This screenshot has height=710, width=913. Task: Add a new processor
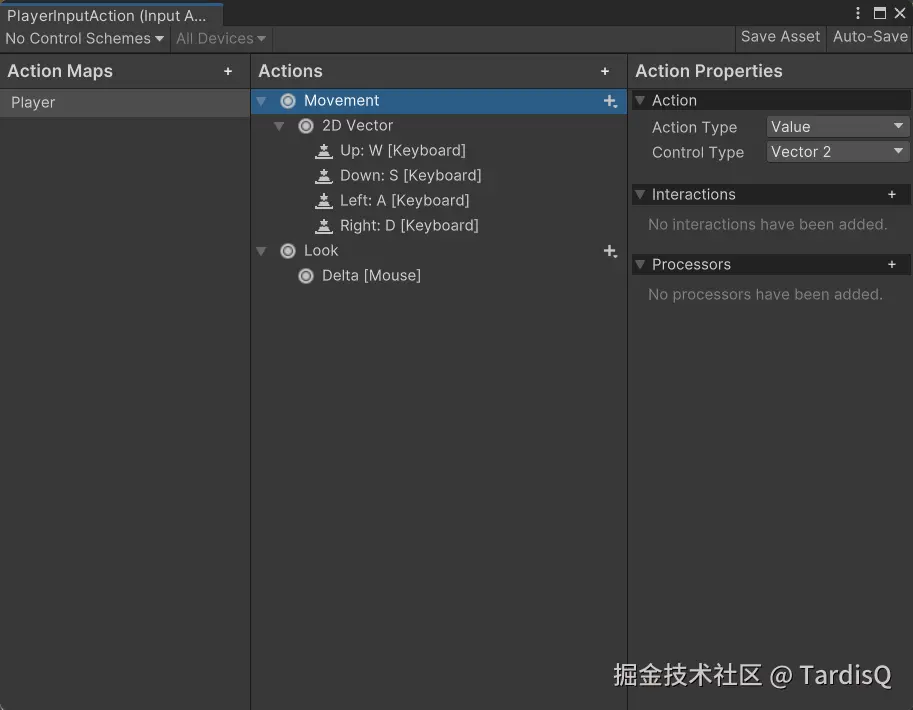[x=892, y=265]
